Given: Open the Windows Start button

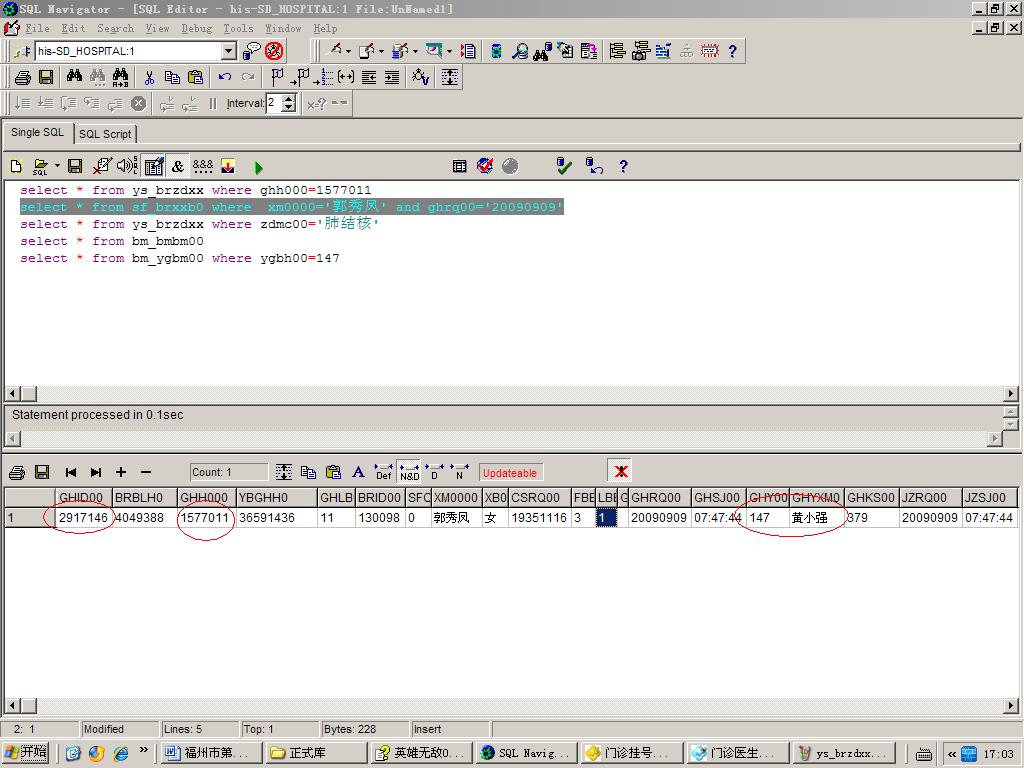Looking at the screenshot, I should tap(27, 753).
